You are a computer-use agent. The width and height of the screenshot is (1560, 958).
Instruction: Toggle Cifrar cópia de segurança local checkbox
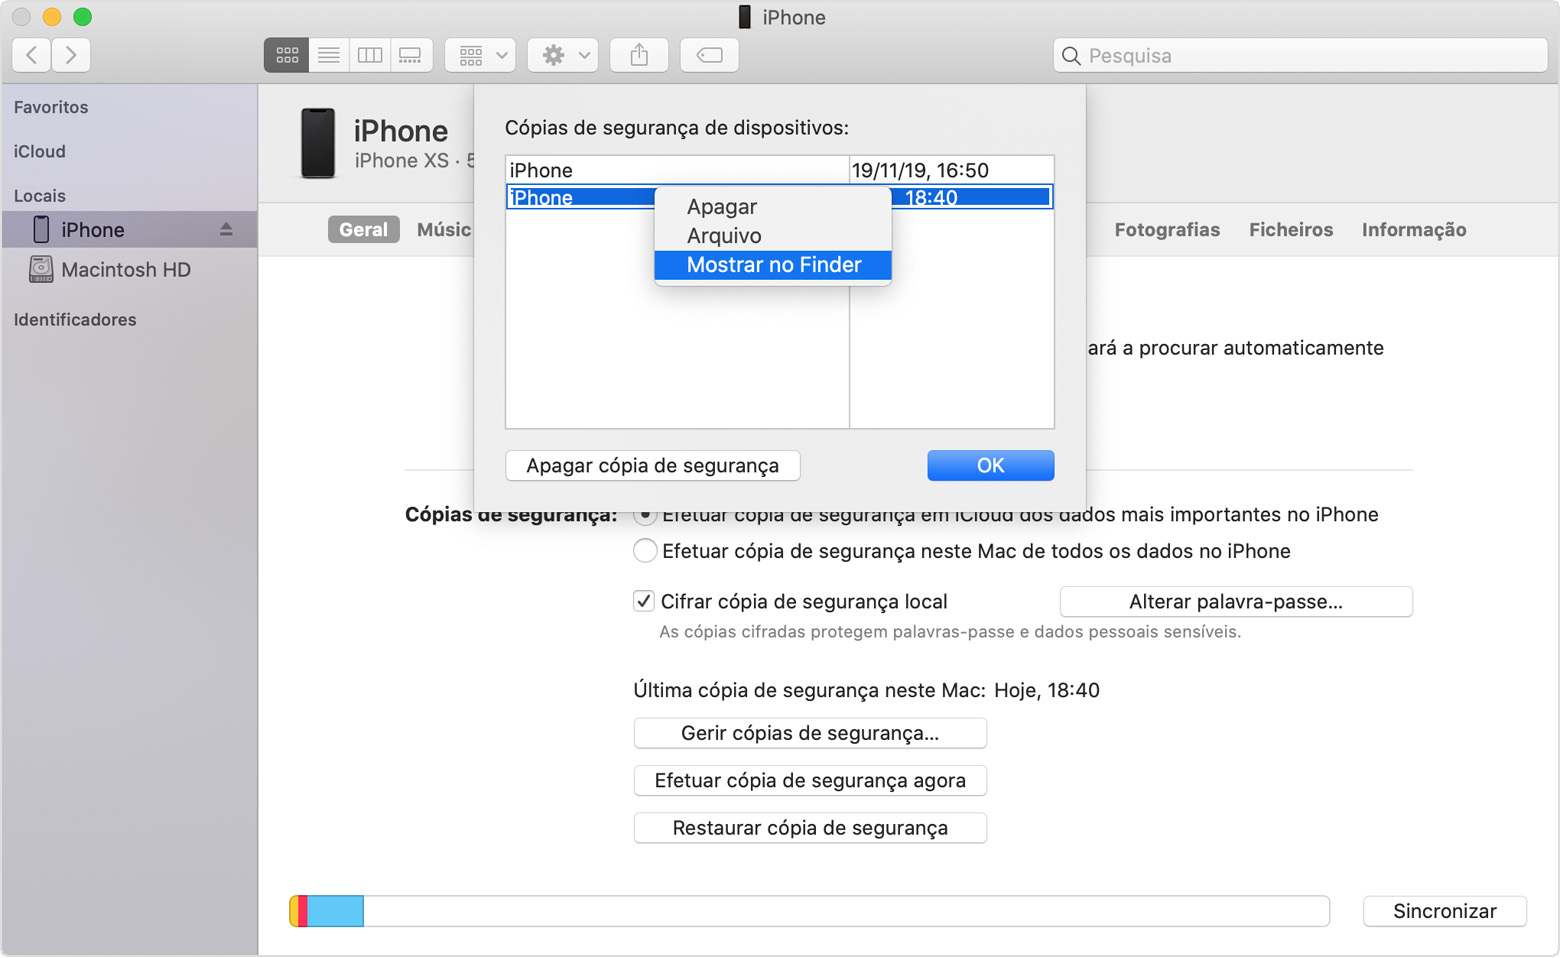coord(644,601)
